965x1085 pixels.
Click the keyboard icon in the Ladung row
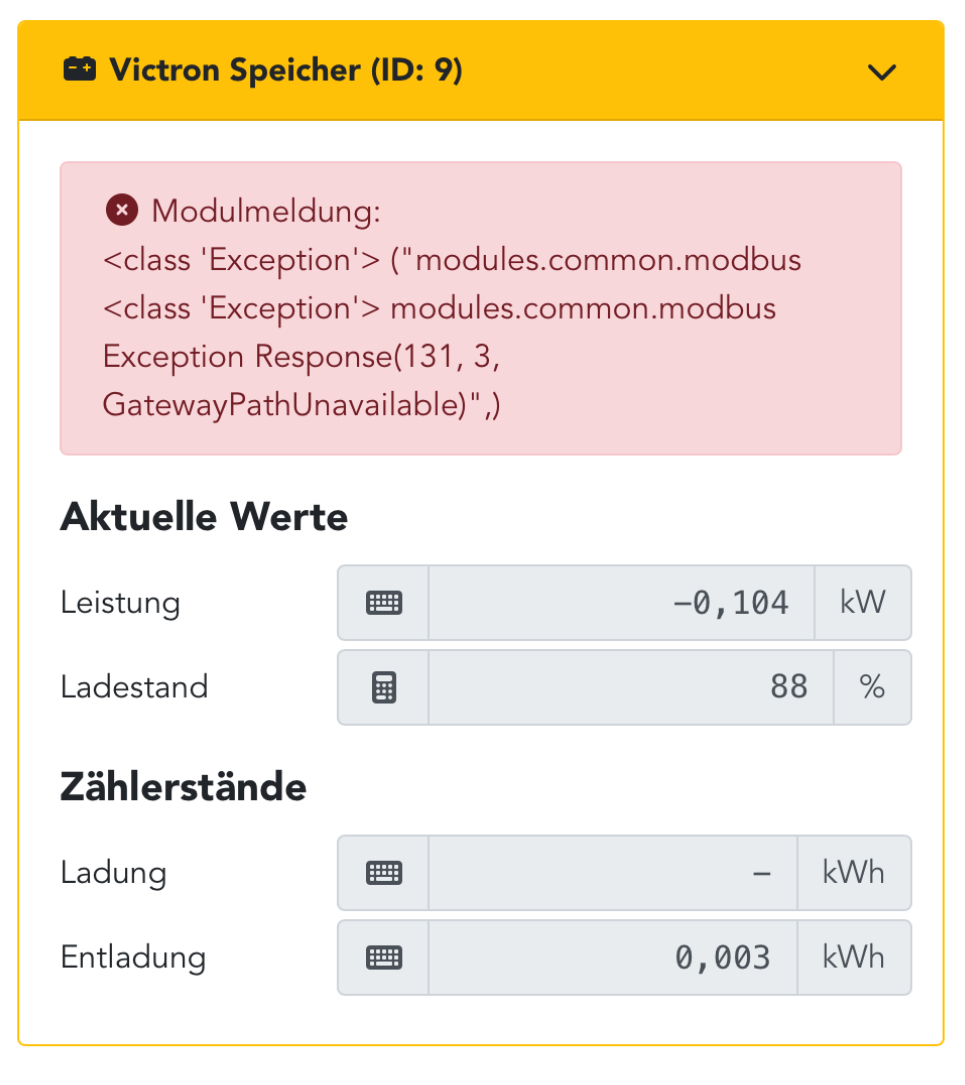point(383,873)
